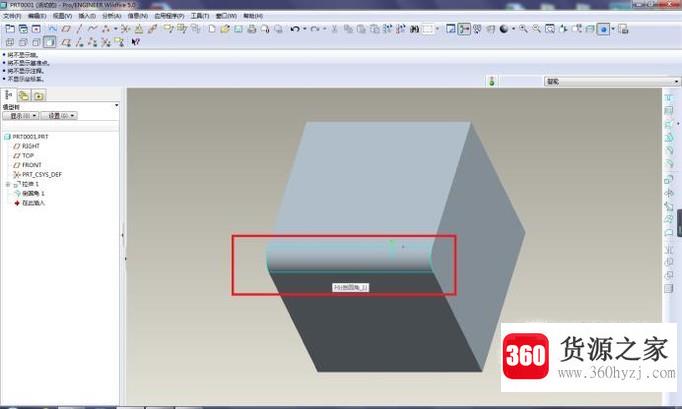Click the bottom icon of right feature toolbar
This screenshot has width=682, height=409.
[x=669, y=288]
